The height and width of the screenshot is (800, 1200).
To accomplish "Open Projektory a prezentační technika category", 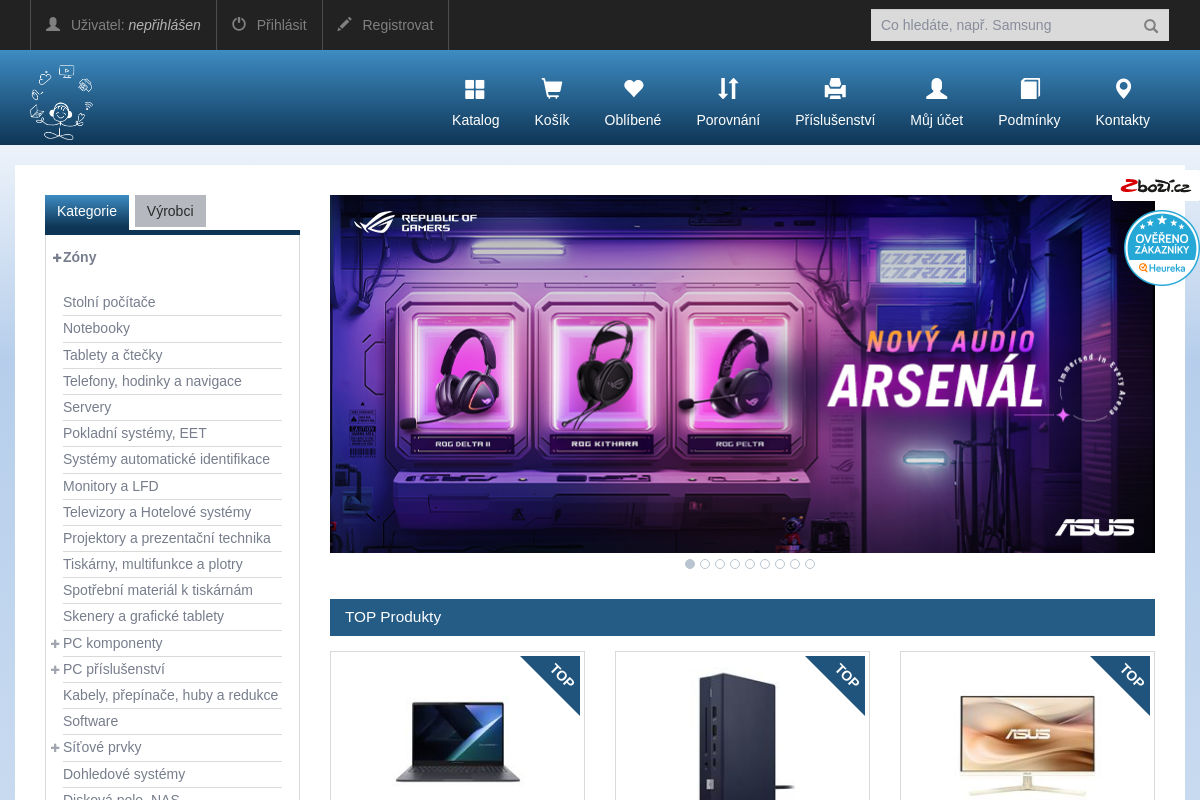I will [x=167, y=538].
